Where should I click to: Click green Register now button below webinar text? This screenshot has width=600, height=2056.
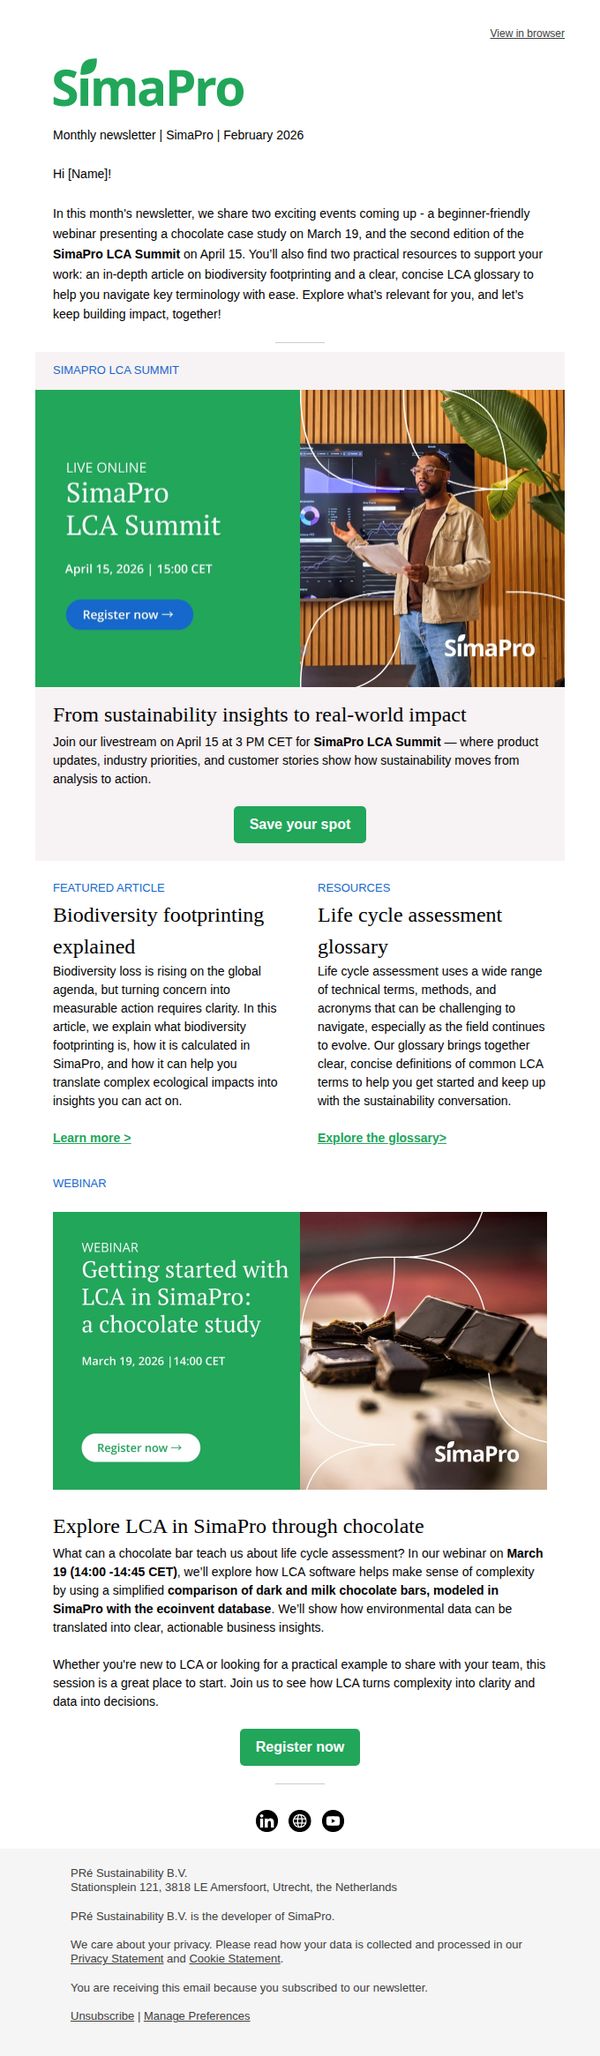tap(300, 1746)
